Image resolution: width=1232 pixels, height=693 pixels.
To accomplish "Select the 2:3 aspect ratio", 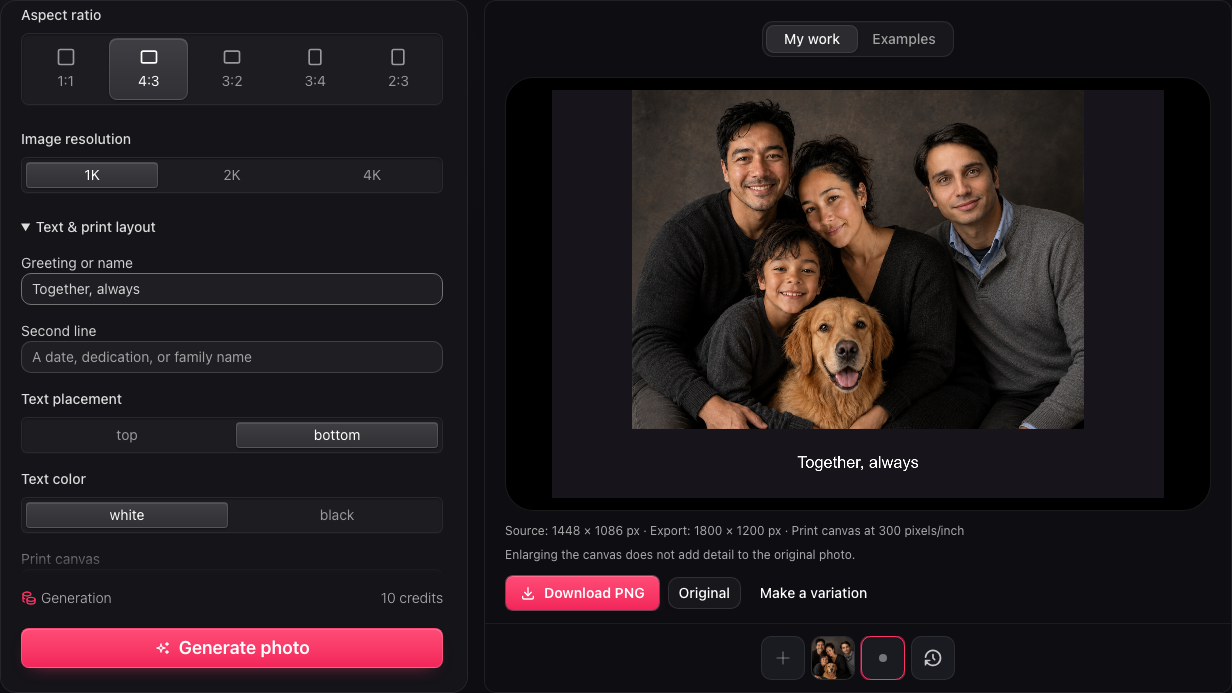I will coord(398,69).
